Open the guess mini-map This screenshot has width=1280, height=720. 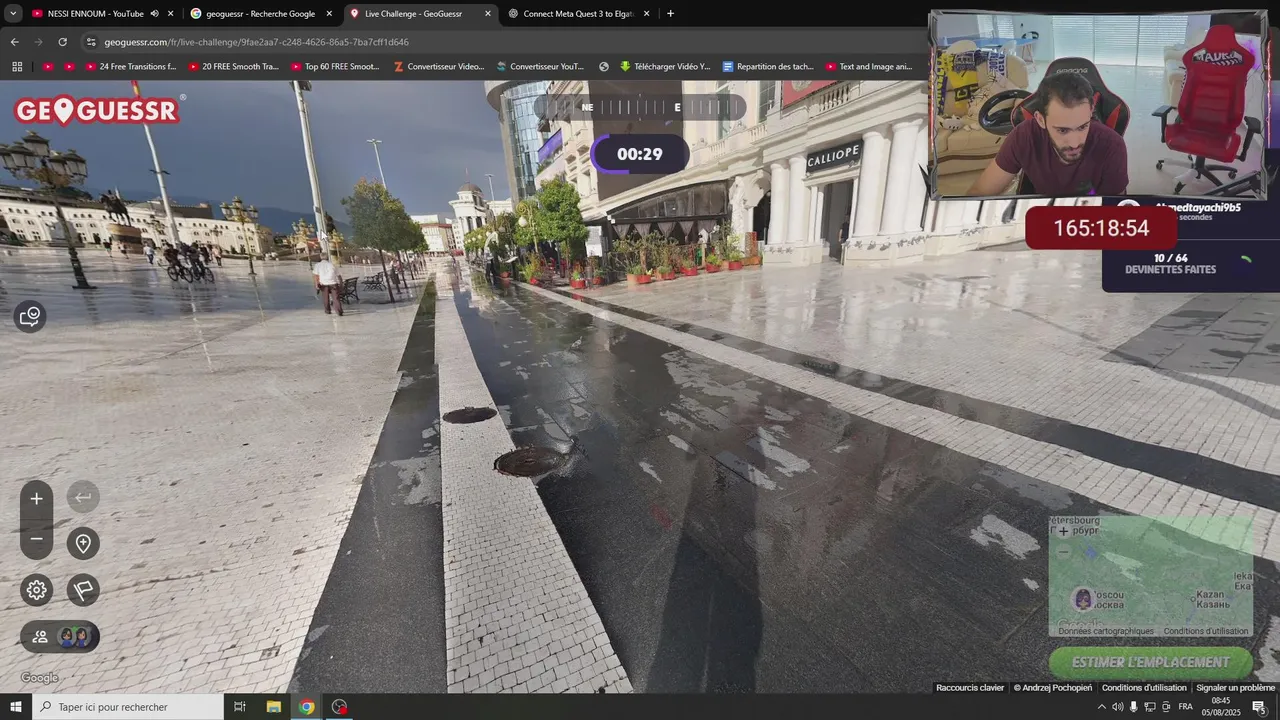1150,576
